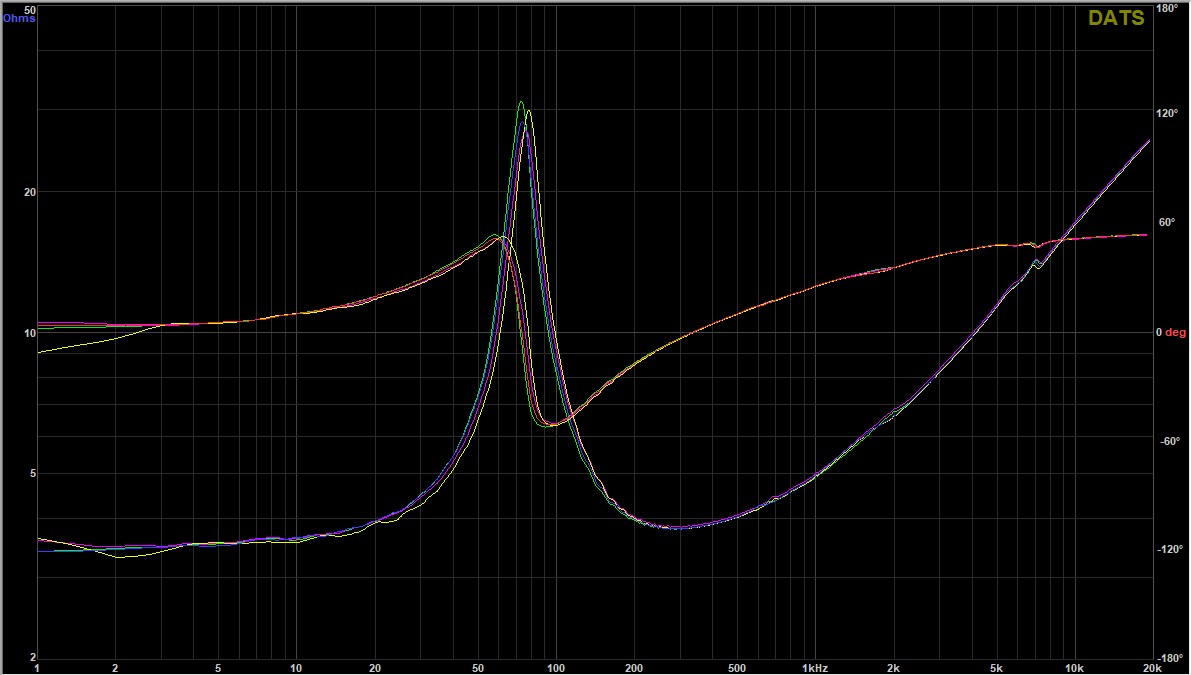Select the 200 frequency axis label
Image resolution: width=1191 pixels, height=675 pixels.
point(633,667)
